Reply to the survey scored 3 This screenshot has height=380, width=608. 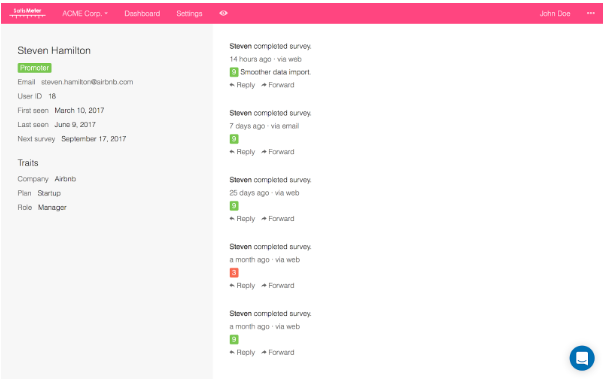pyautogui.click(x=242, y=285)
